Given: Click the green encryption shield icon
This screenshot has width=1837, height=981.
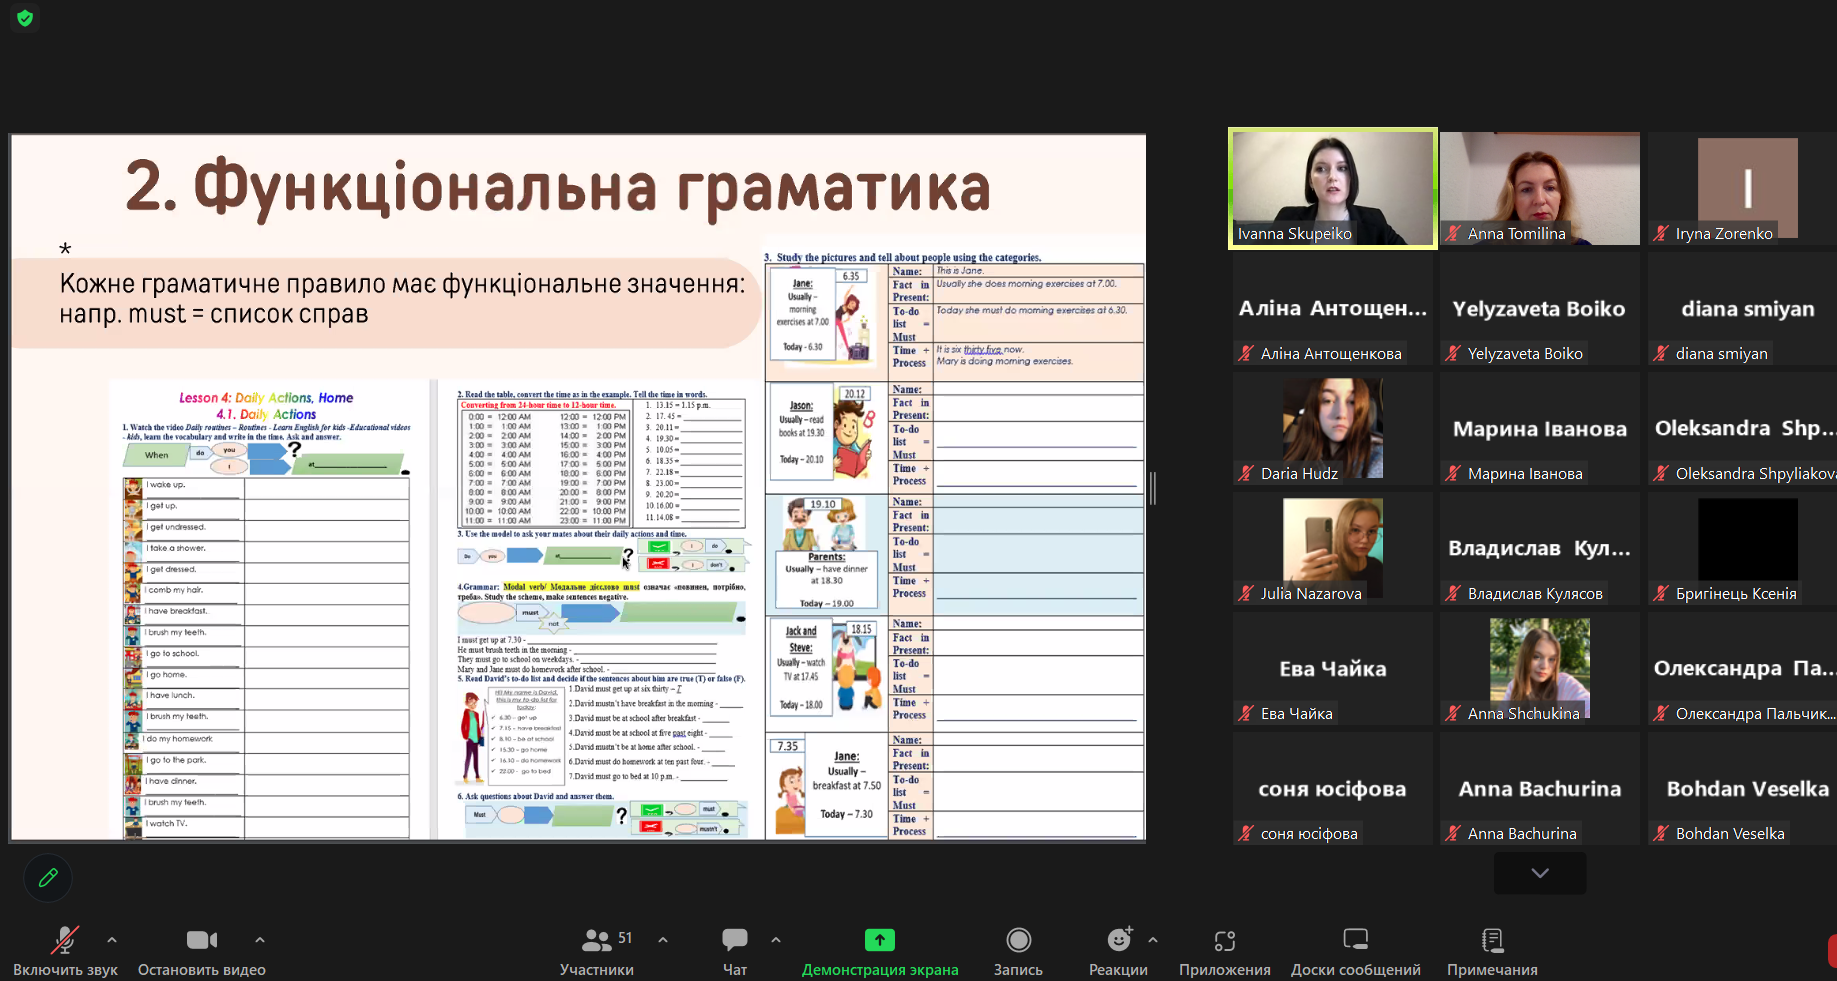Looking at the screenshot, I should tap(25, 18).
